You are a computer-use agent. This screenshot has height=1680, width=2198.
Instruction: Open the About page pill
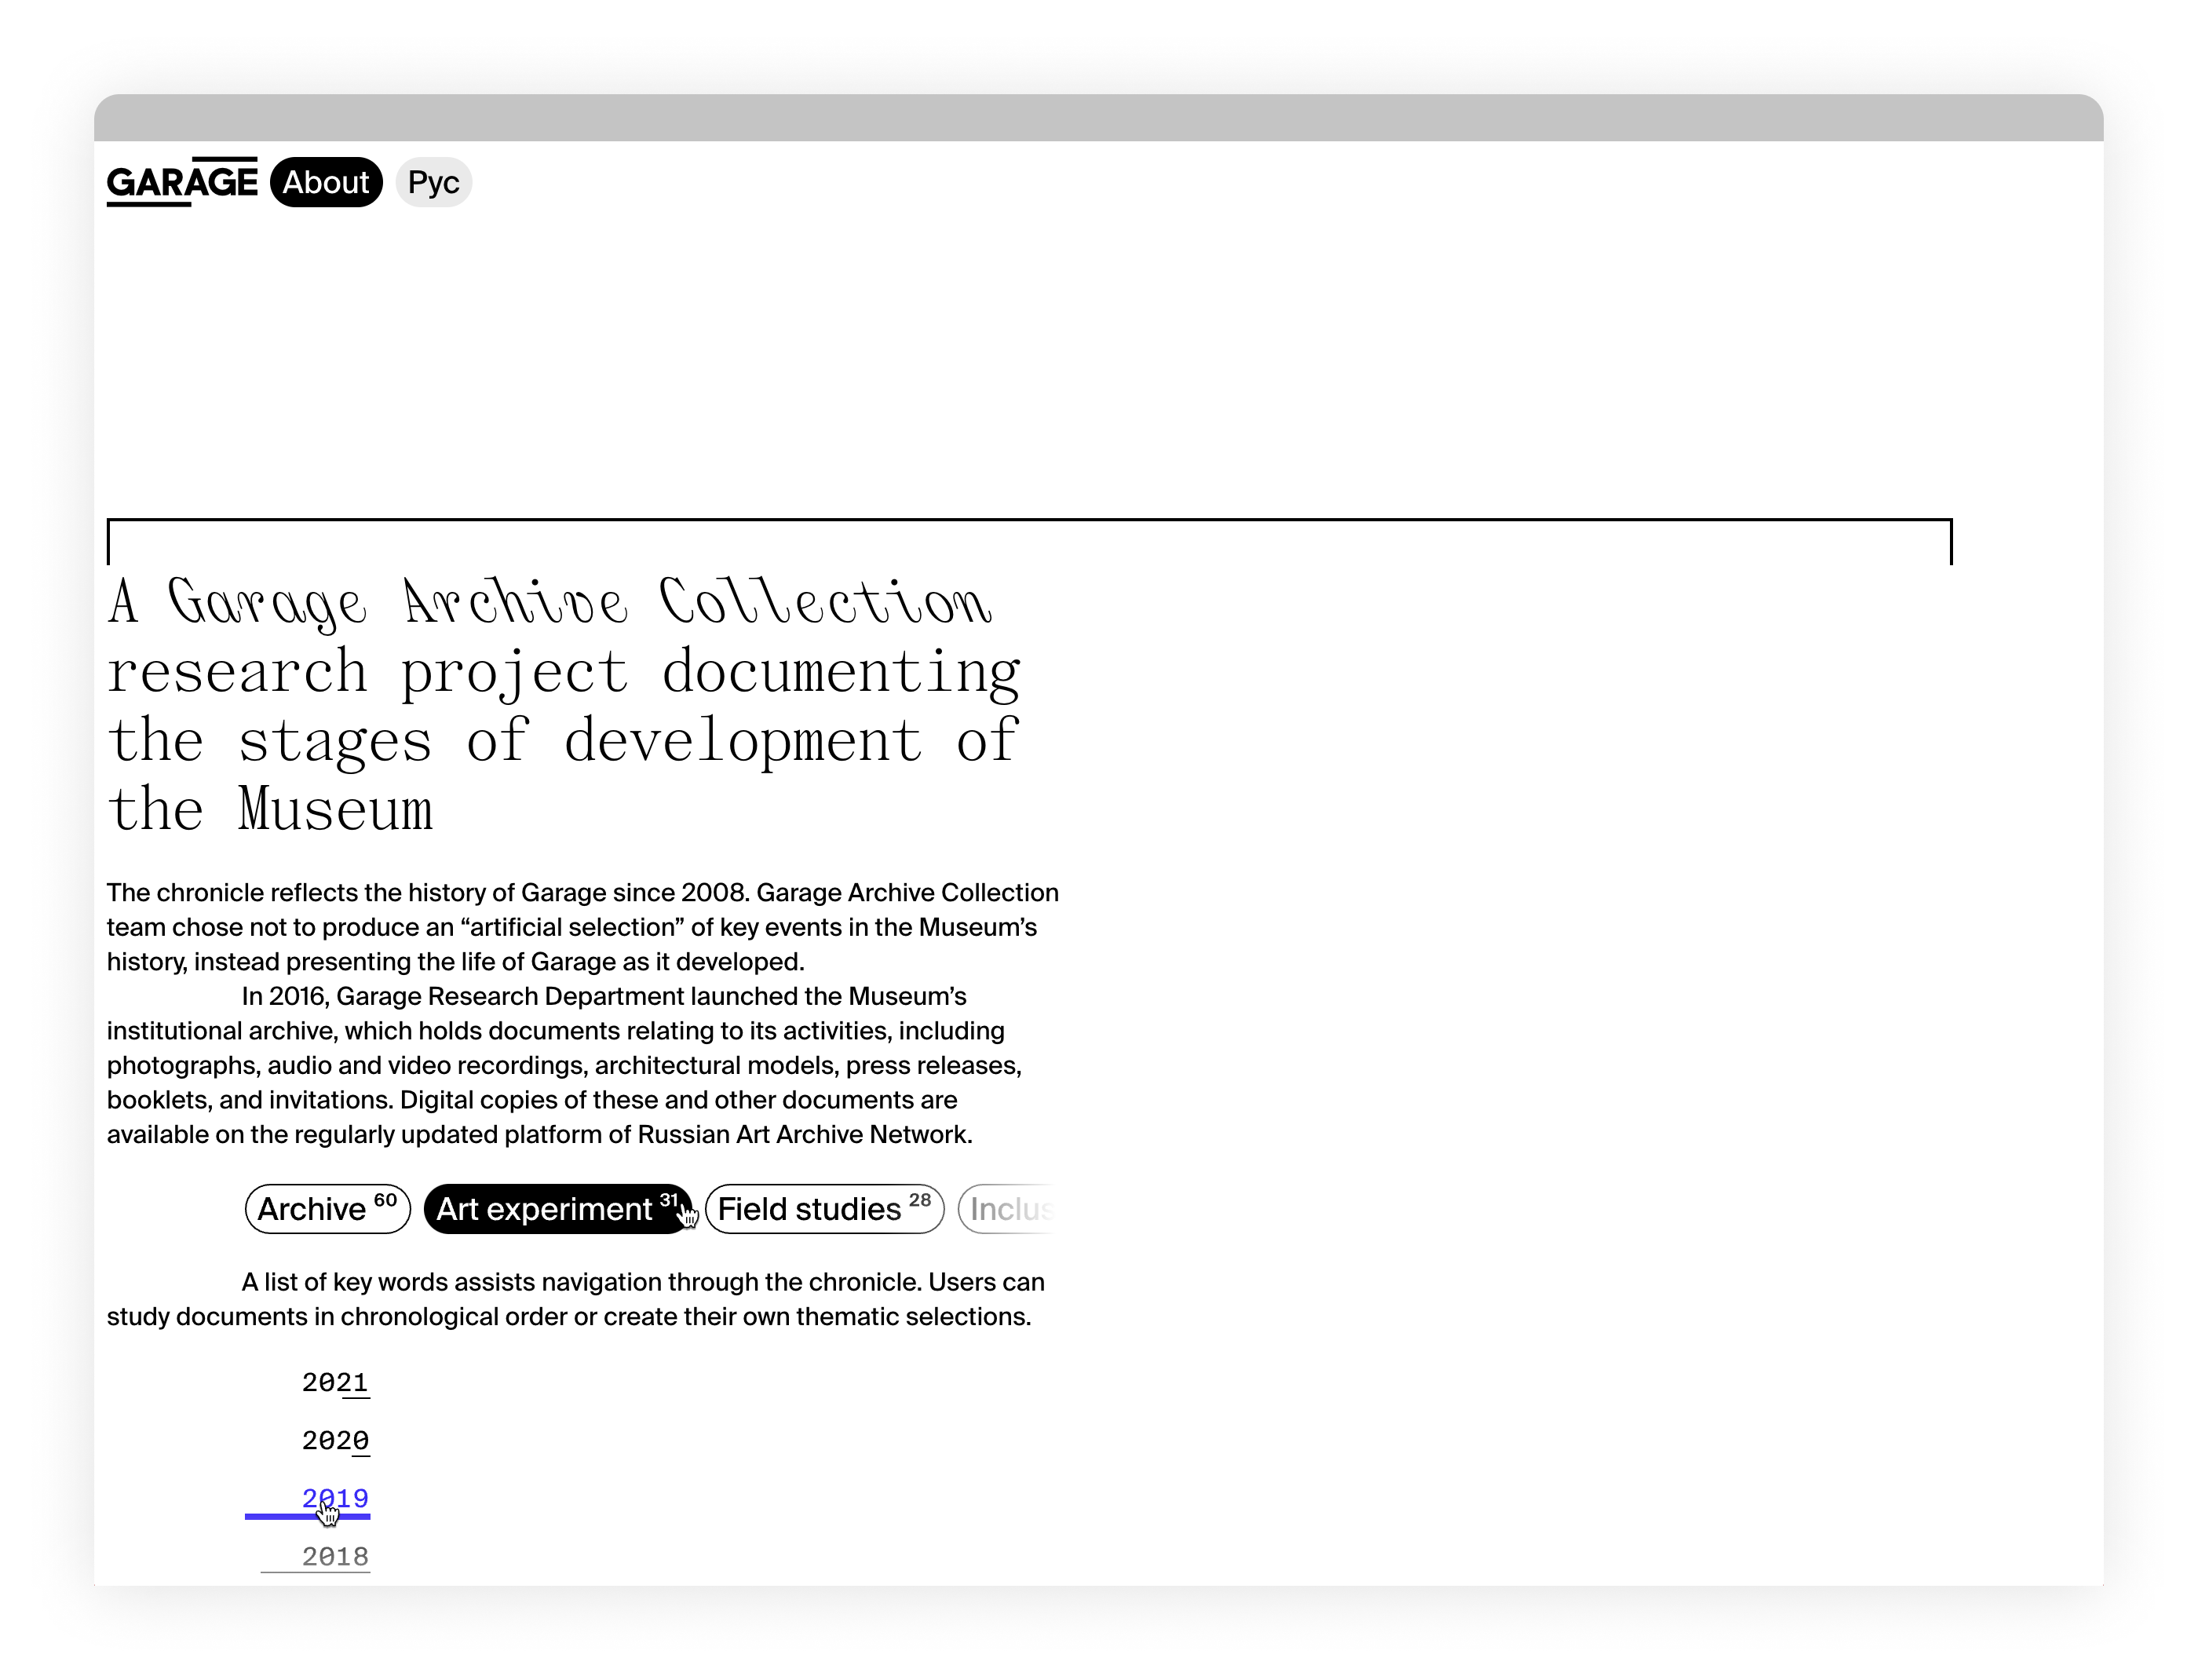(326, 182)
